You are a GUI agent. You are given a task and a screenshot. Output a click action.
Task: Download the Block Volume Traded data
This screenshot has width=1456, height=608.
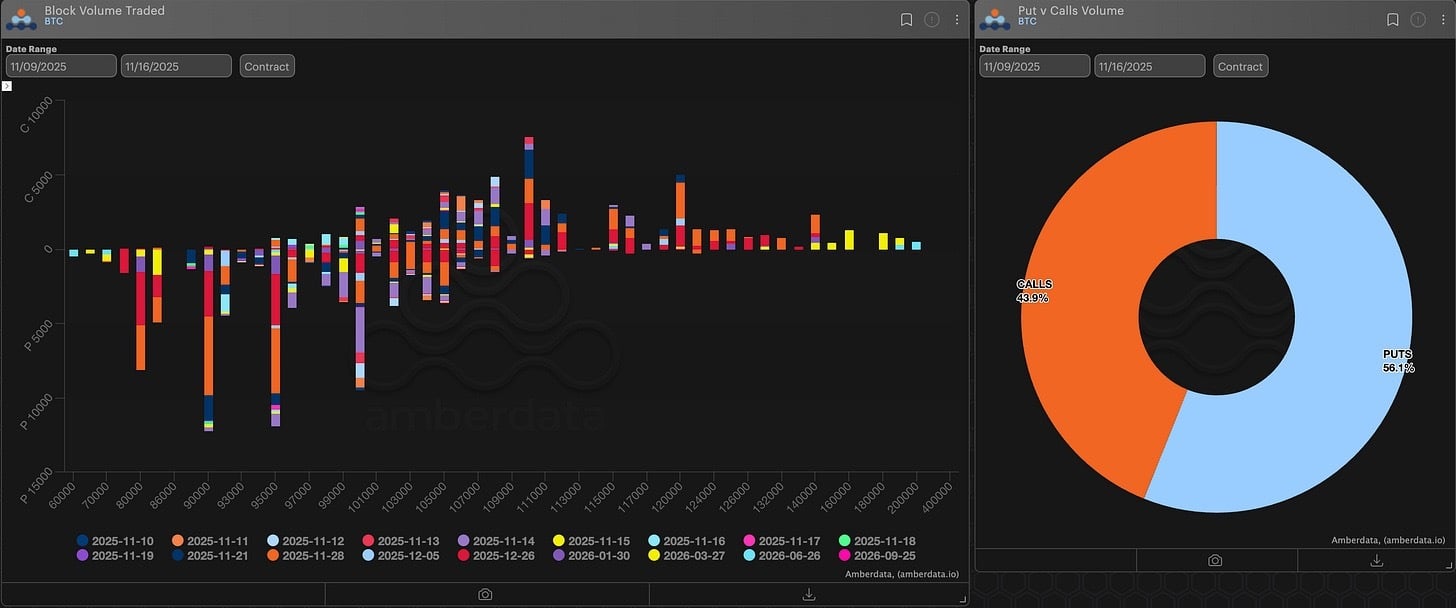(807, 593)
